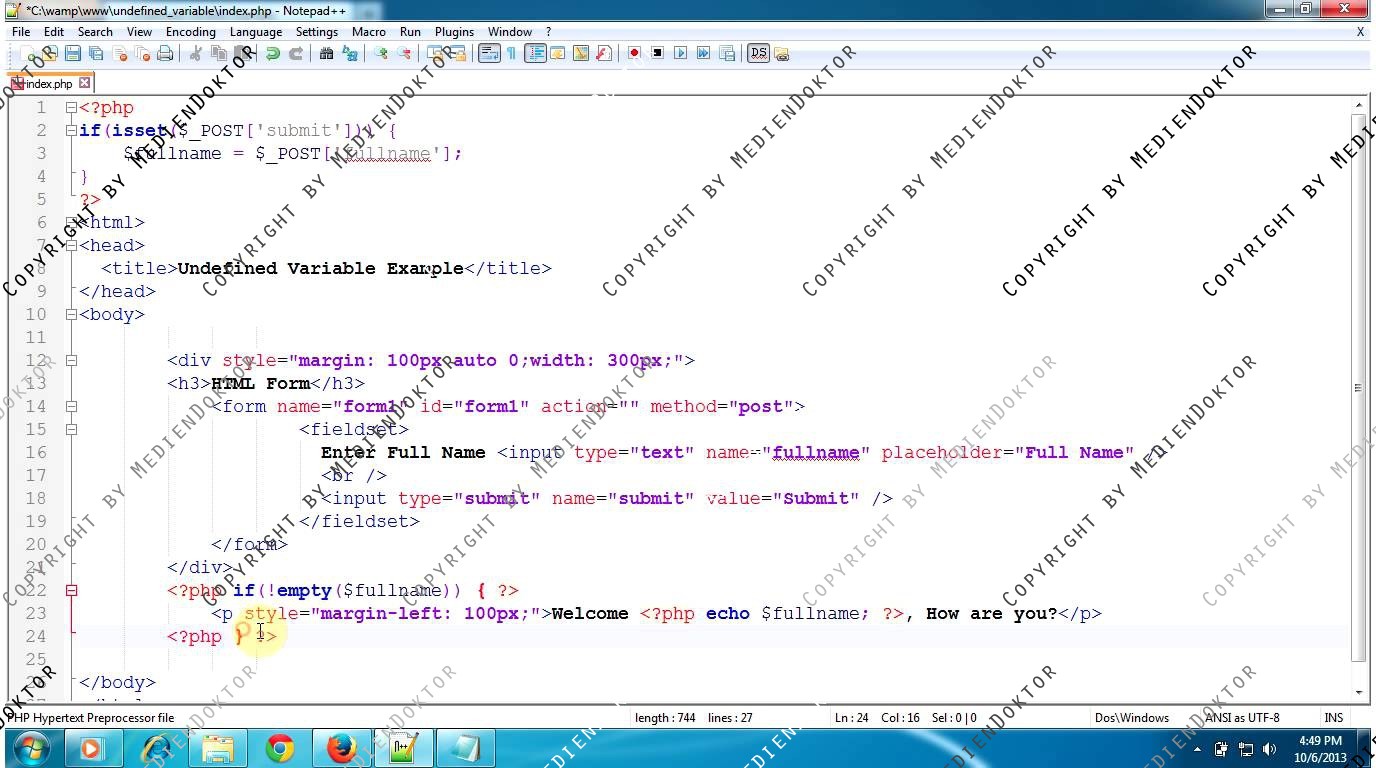Open Firefox from the taskbar

pyautogui.click(x=342, y=748)
